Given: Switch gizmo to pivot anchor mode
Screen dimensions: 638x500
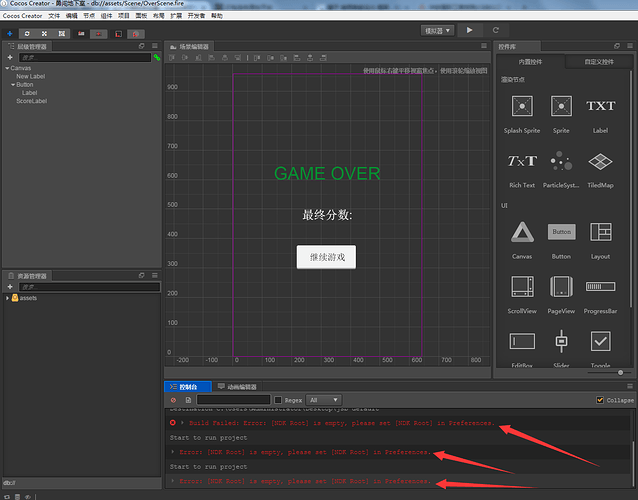Looking at the screenshot, I should [81, 34].
